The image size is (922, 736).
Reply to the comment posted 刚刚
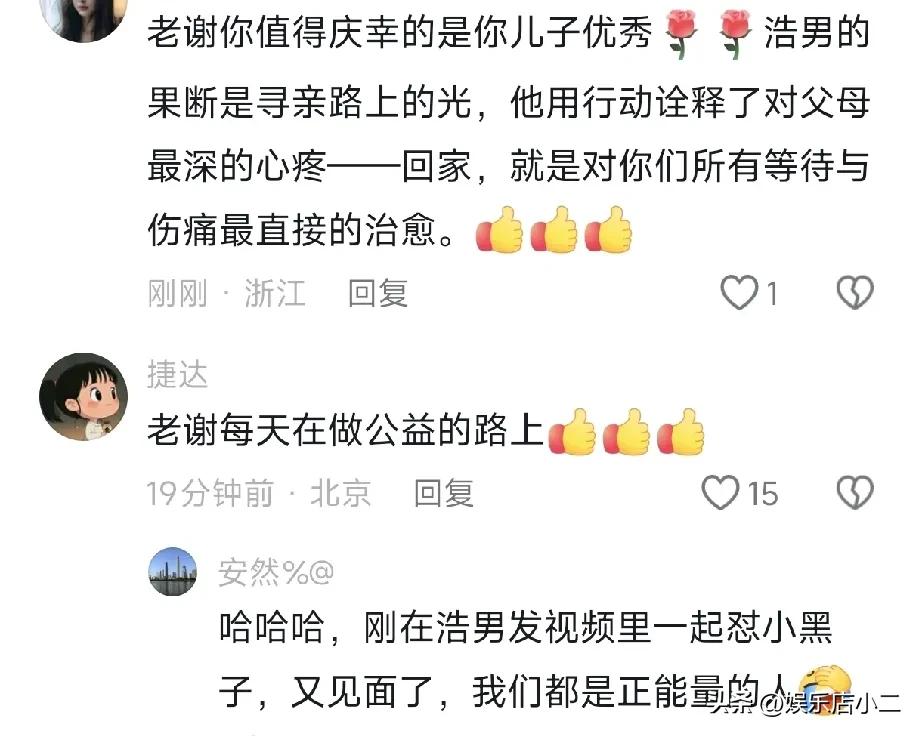(x=378, y=293)
